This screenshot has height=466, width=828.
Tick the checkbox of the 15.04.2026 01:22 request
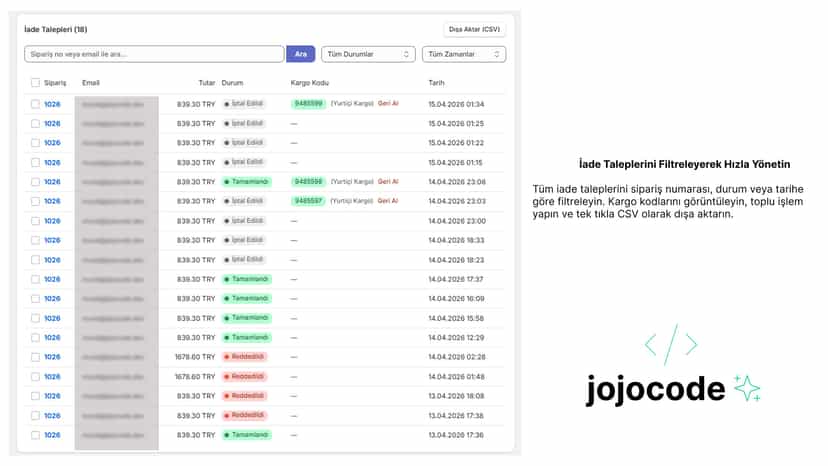tap(35, 143)
